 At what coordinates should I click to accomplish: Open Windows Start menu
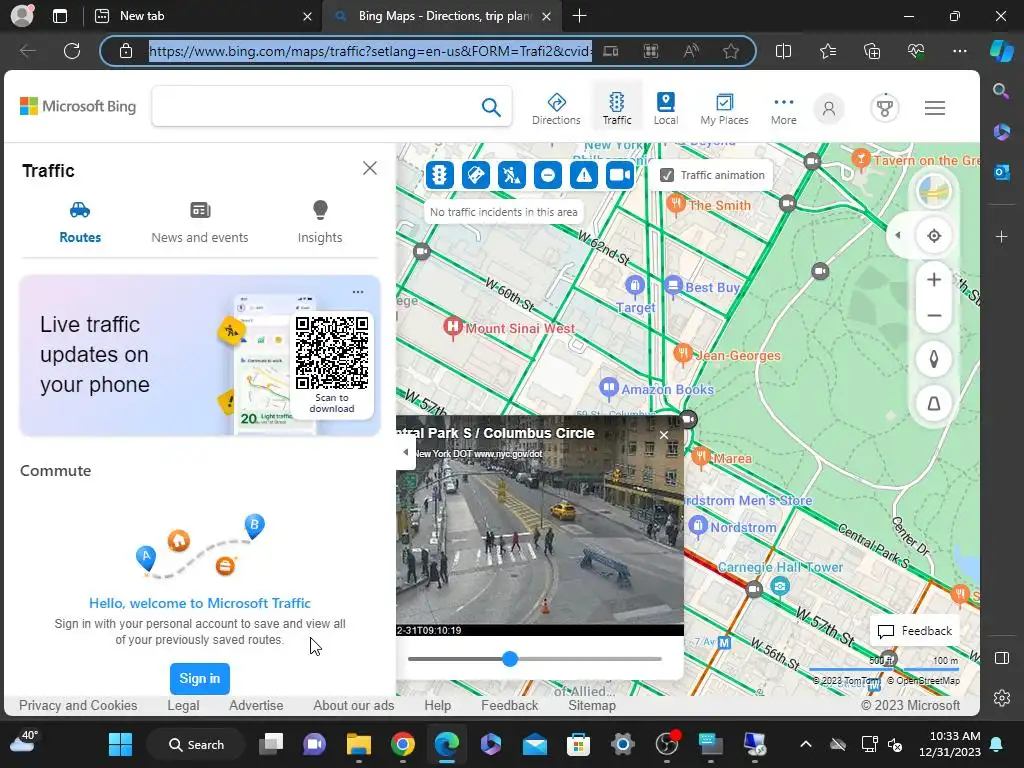tap(120, 744)
